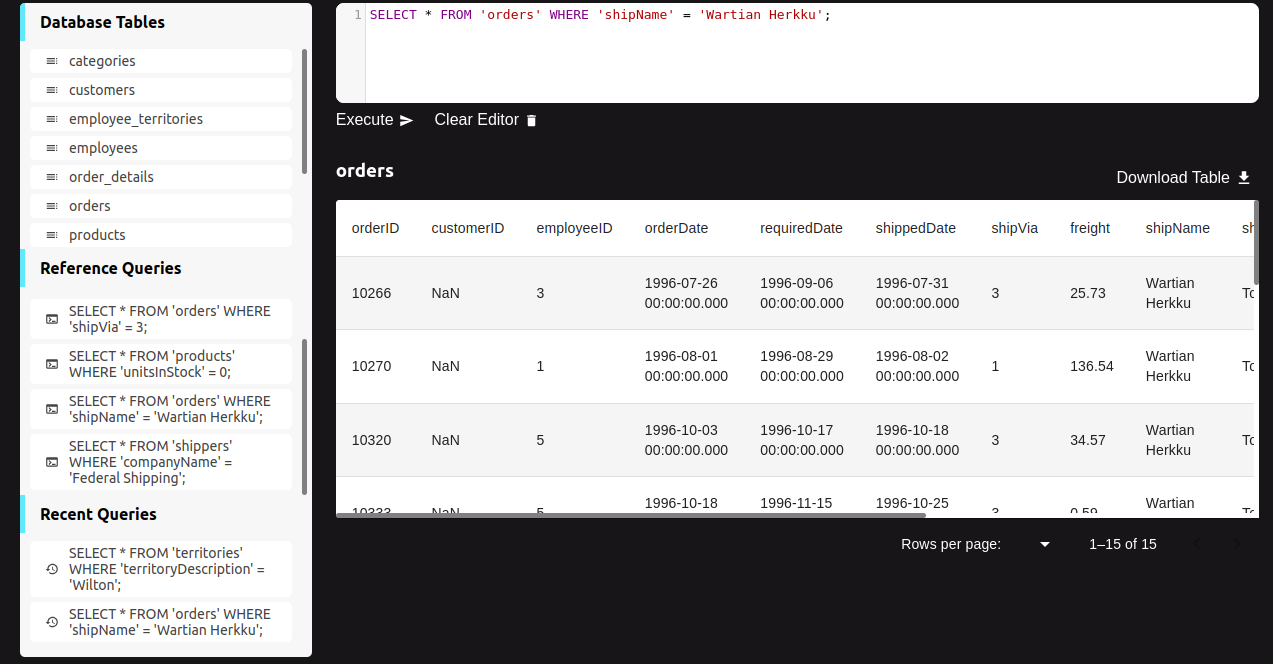
Task: Load reference query for Federal Shipping
Action: click(161, 462)
